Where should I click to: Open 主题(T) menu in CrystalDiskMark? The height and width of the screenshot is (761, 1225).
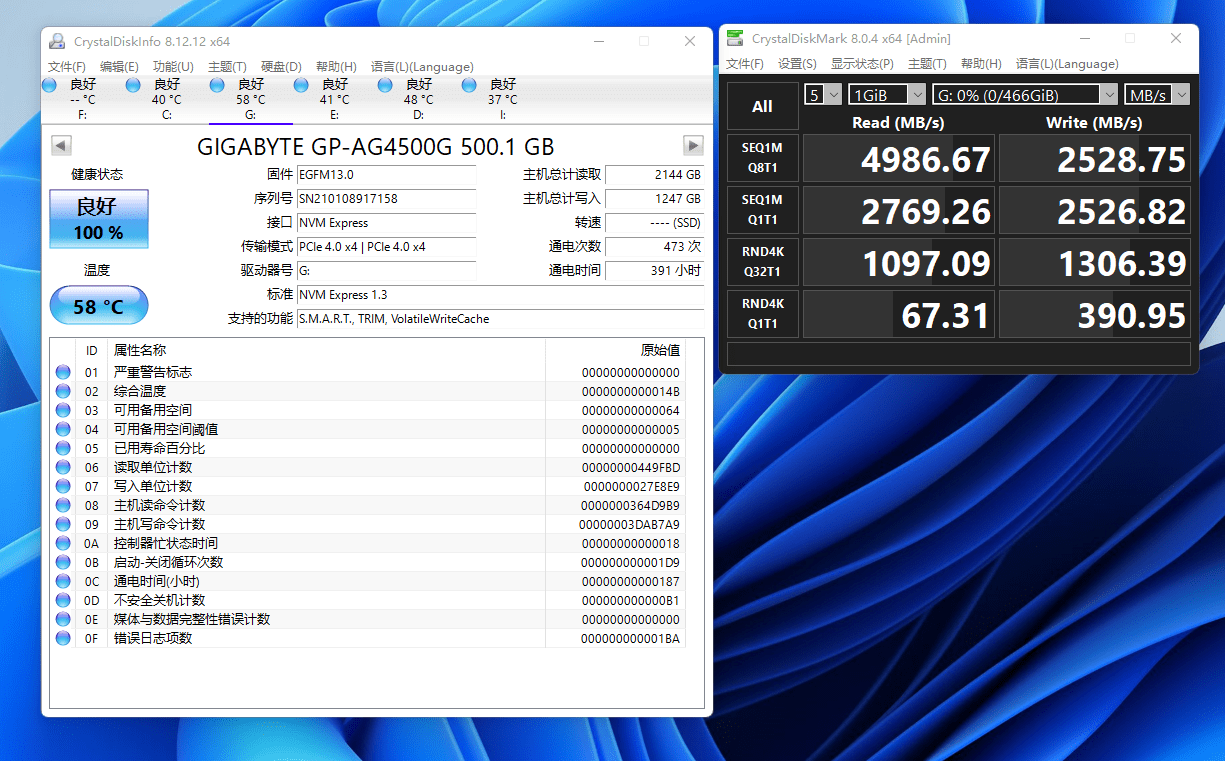pos(927,64)
